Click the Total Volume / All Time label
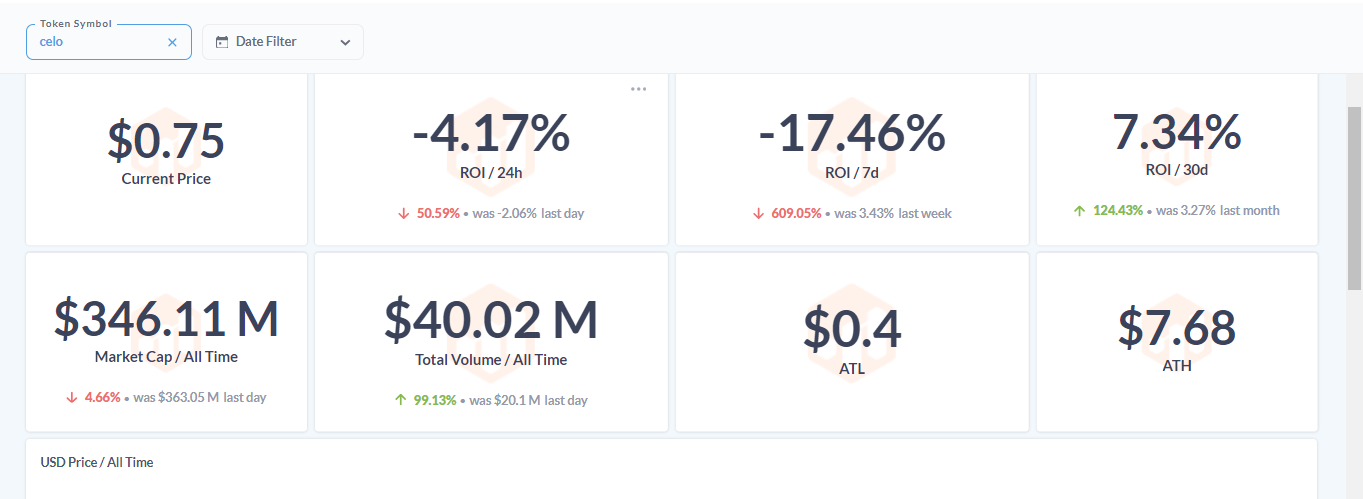The image size is (1363, 499). pyautogui.click(x=491, y=359)
